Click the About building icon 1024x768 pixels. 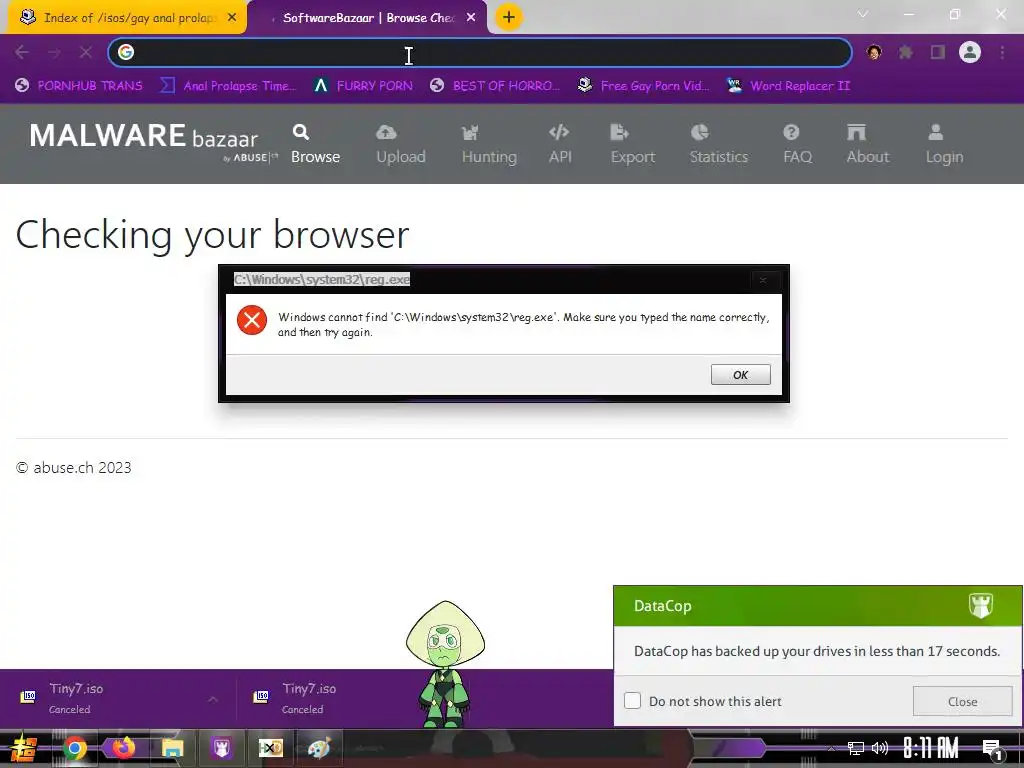856,133
